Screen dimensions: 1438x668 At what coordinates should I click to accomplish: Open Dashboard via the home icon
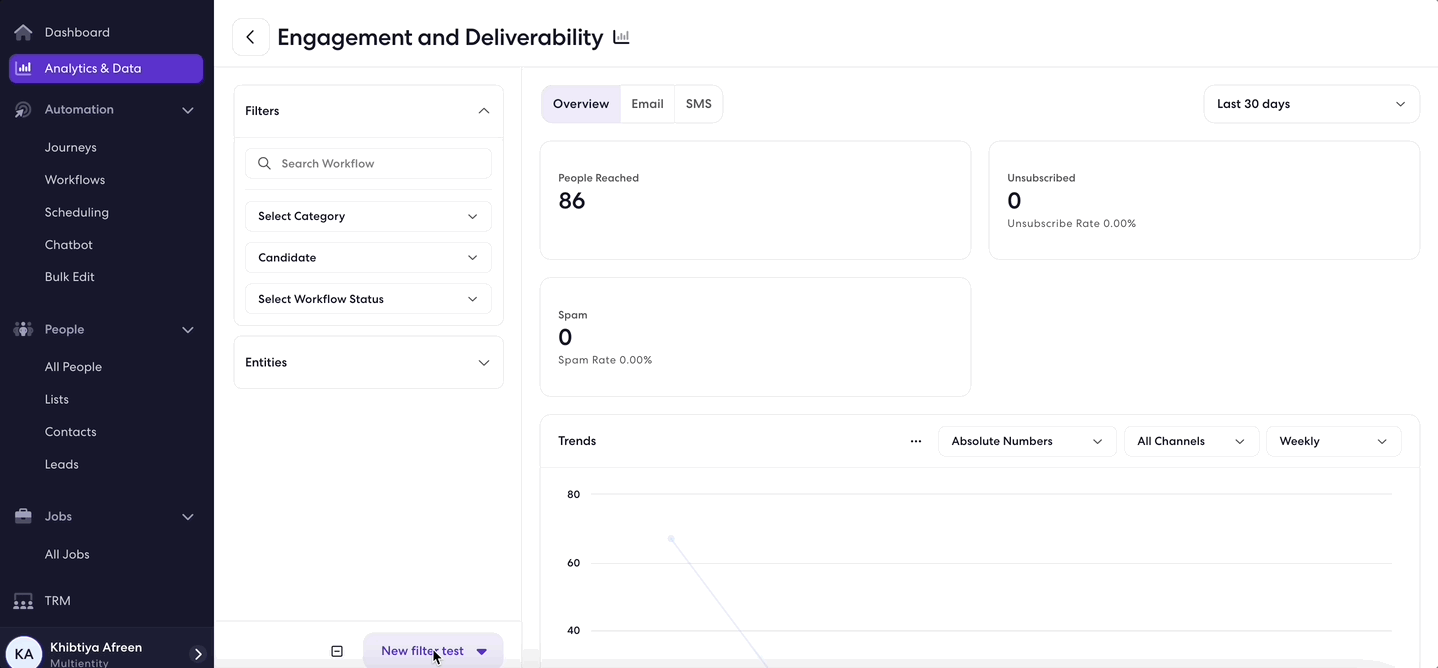23,32
